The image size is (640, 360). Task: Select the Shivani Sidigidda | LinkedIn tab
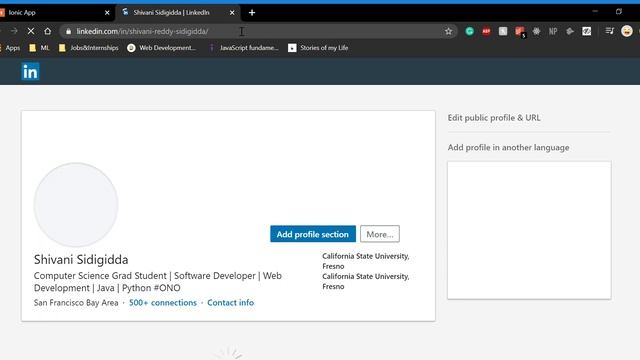[x=178, y=13]
